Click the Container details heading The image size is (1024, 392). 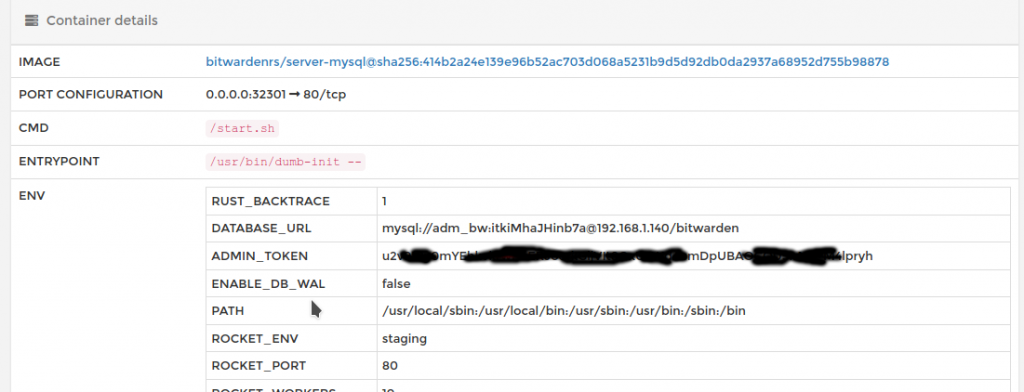tap(102, 21)
